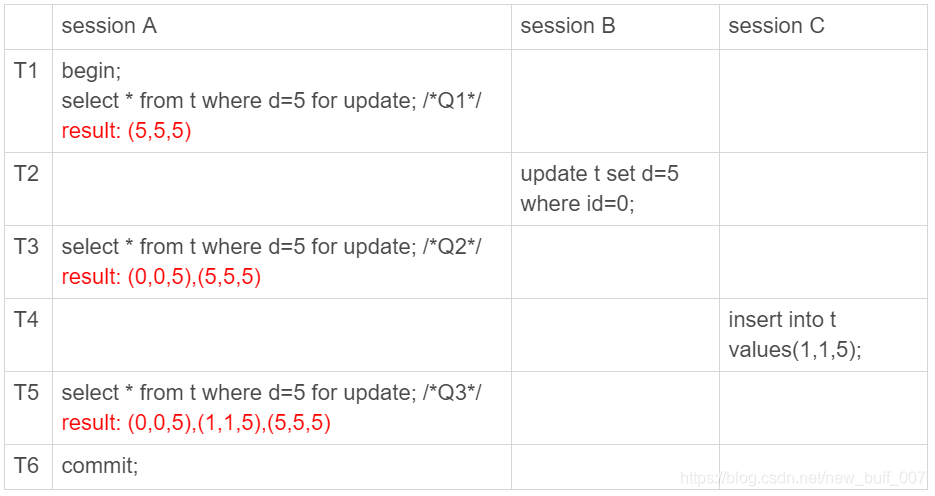Image resolution: width=935 pixels, height=496 pixels.
Task: Click the 'session A' column header
Action: point(109,27)
